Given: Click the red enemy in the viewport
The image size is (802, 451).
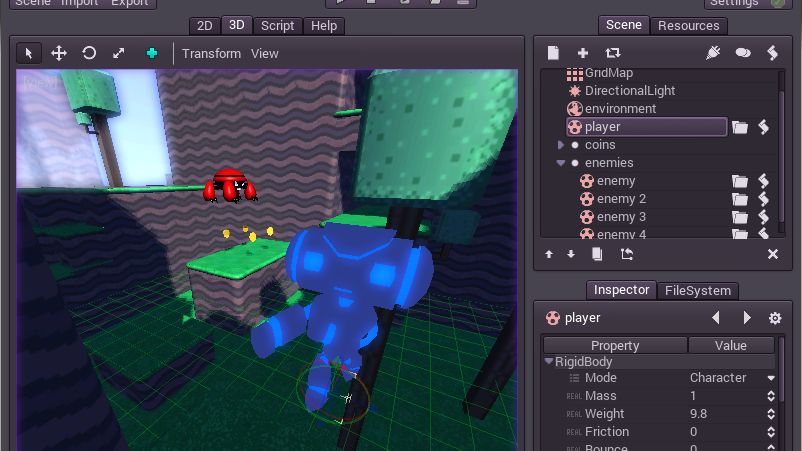Looking at the screenshot, I should point(229,186).
